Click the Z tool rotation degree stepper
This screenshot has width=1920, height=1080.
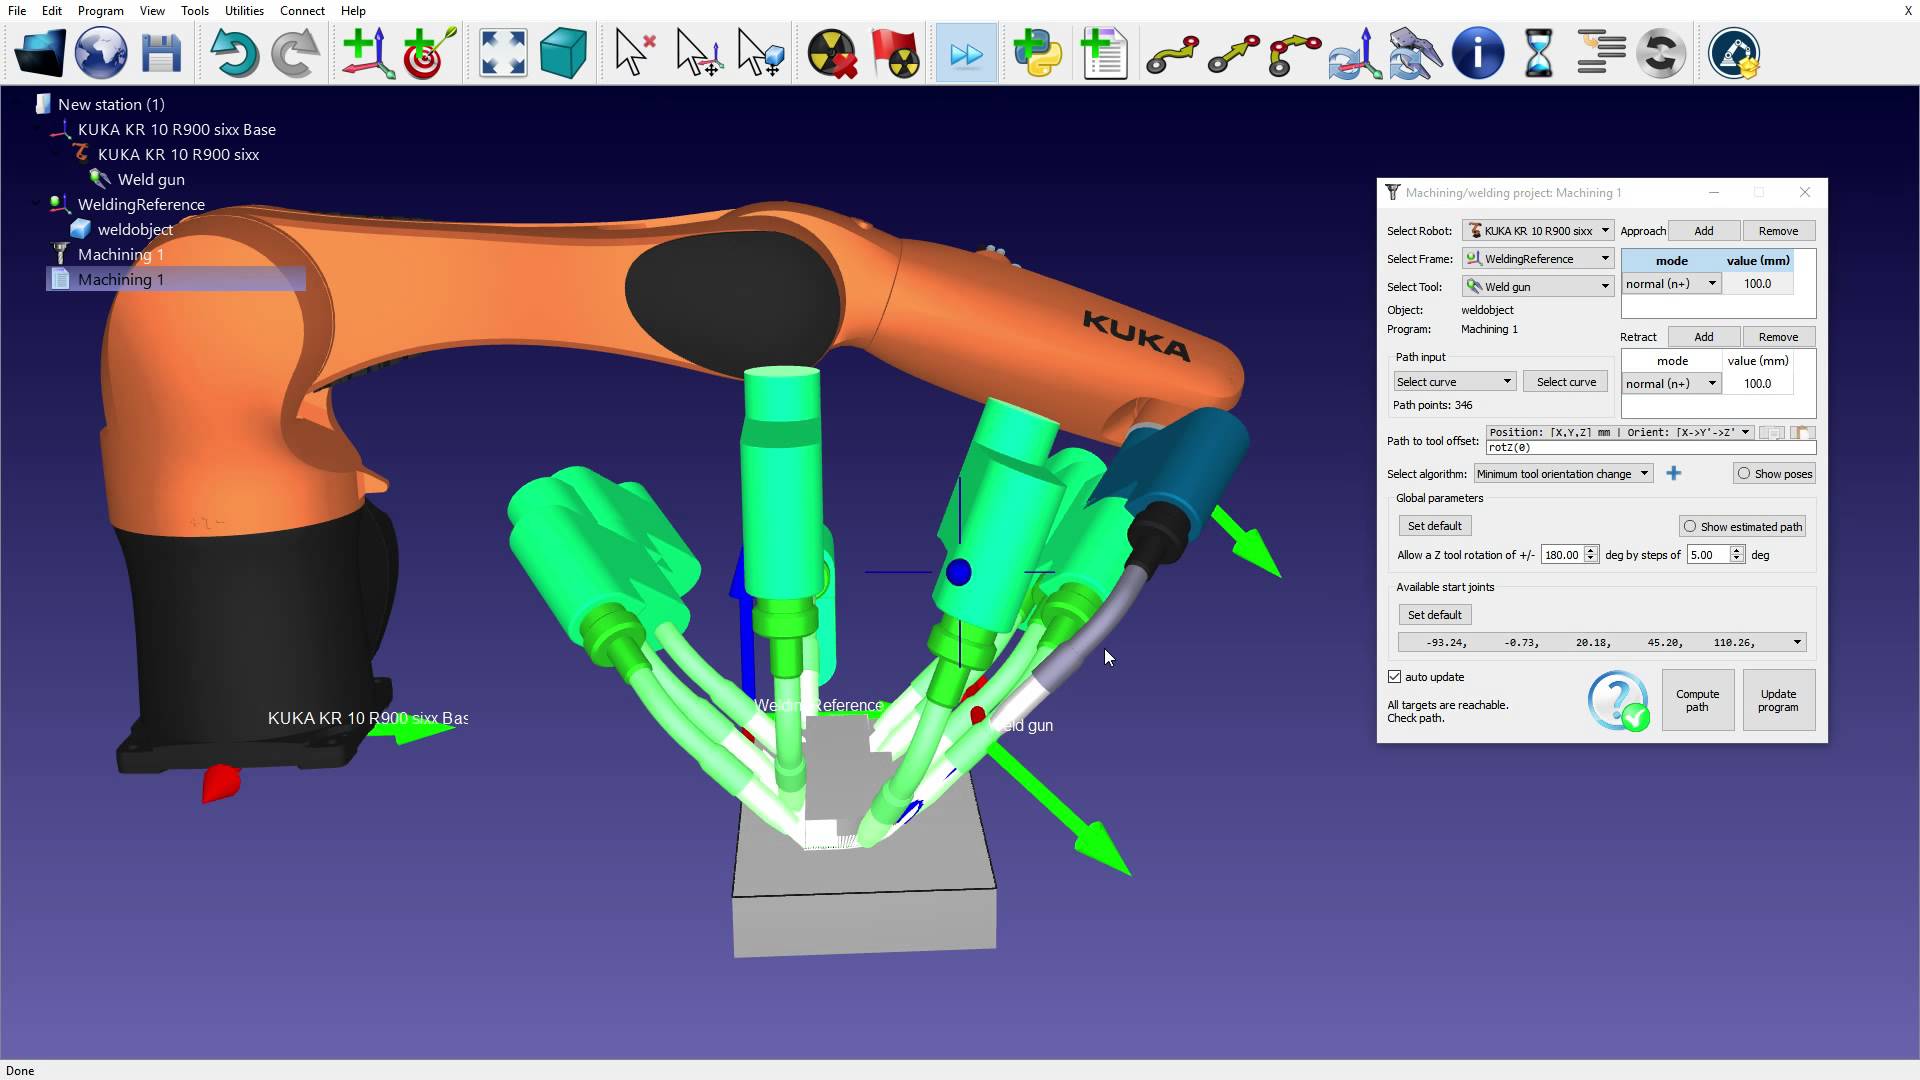(1590, 555)
